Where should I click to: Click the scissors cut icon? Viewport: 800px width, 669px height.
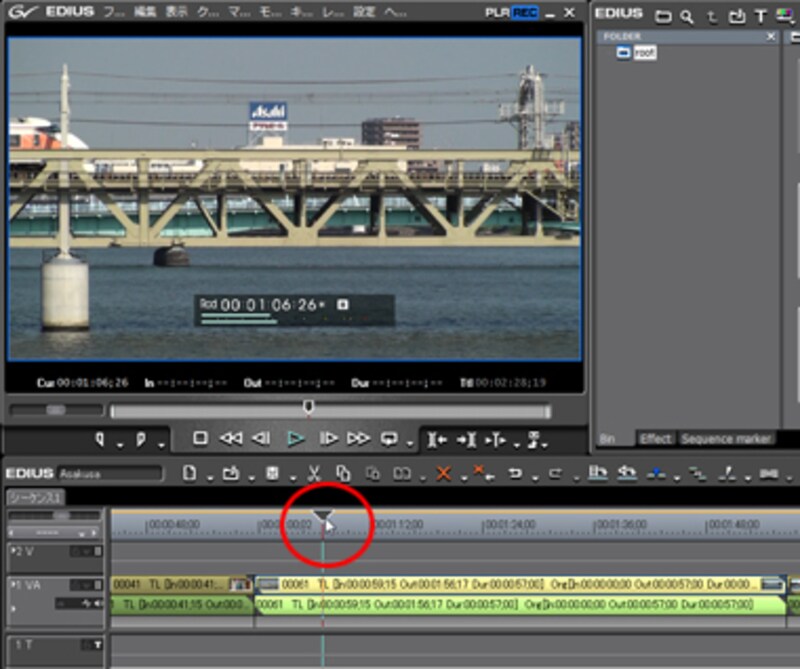(313, 474)
